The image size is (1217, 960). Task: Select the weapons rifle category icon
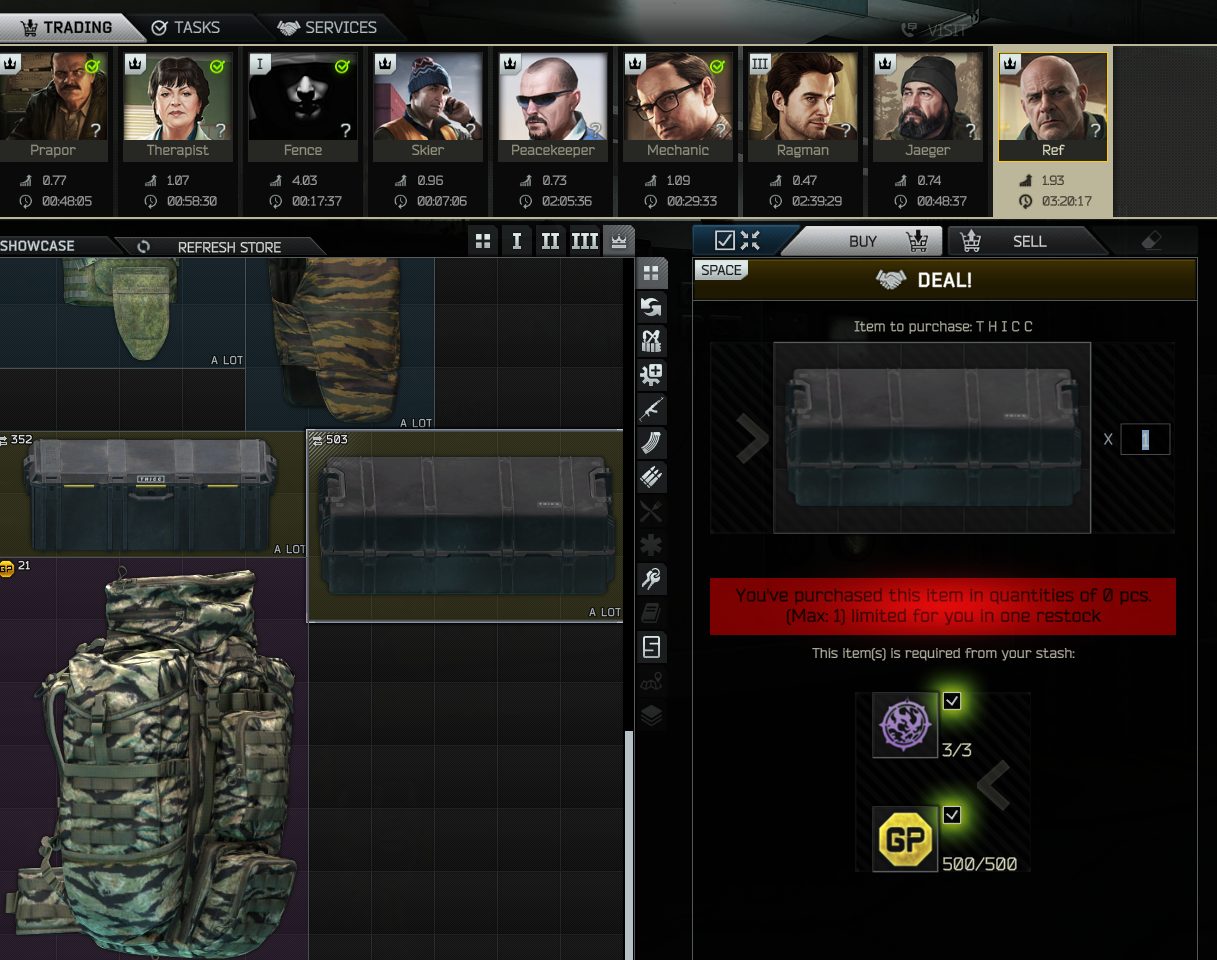point(652,409)
